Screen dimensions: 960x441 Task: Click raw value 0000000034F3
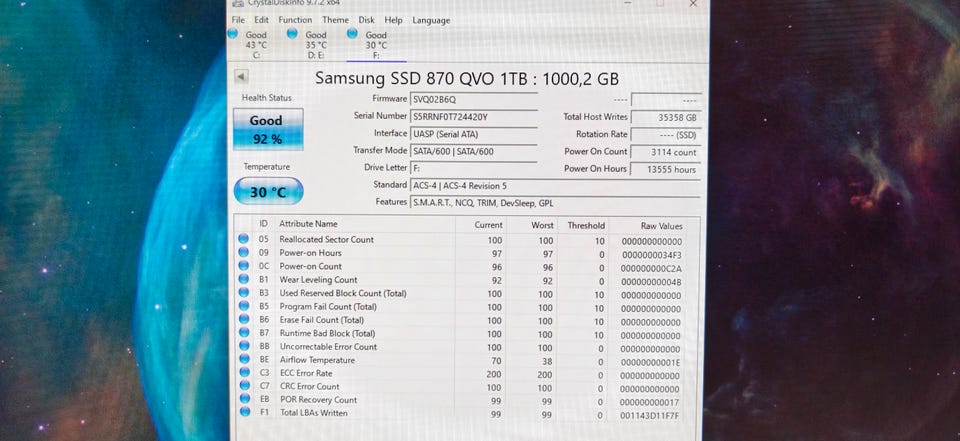tap(651, 255)
